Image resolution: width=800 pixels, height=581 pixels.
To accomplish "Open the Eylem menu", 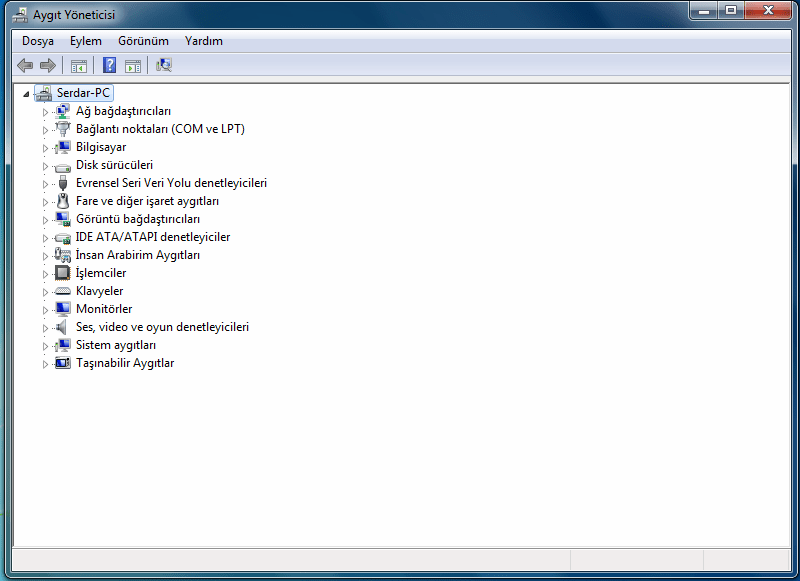I will (86, 41).
